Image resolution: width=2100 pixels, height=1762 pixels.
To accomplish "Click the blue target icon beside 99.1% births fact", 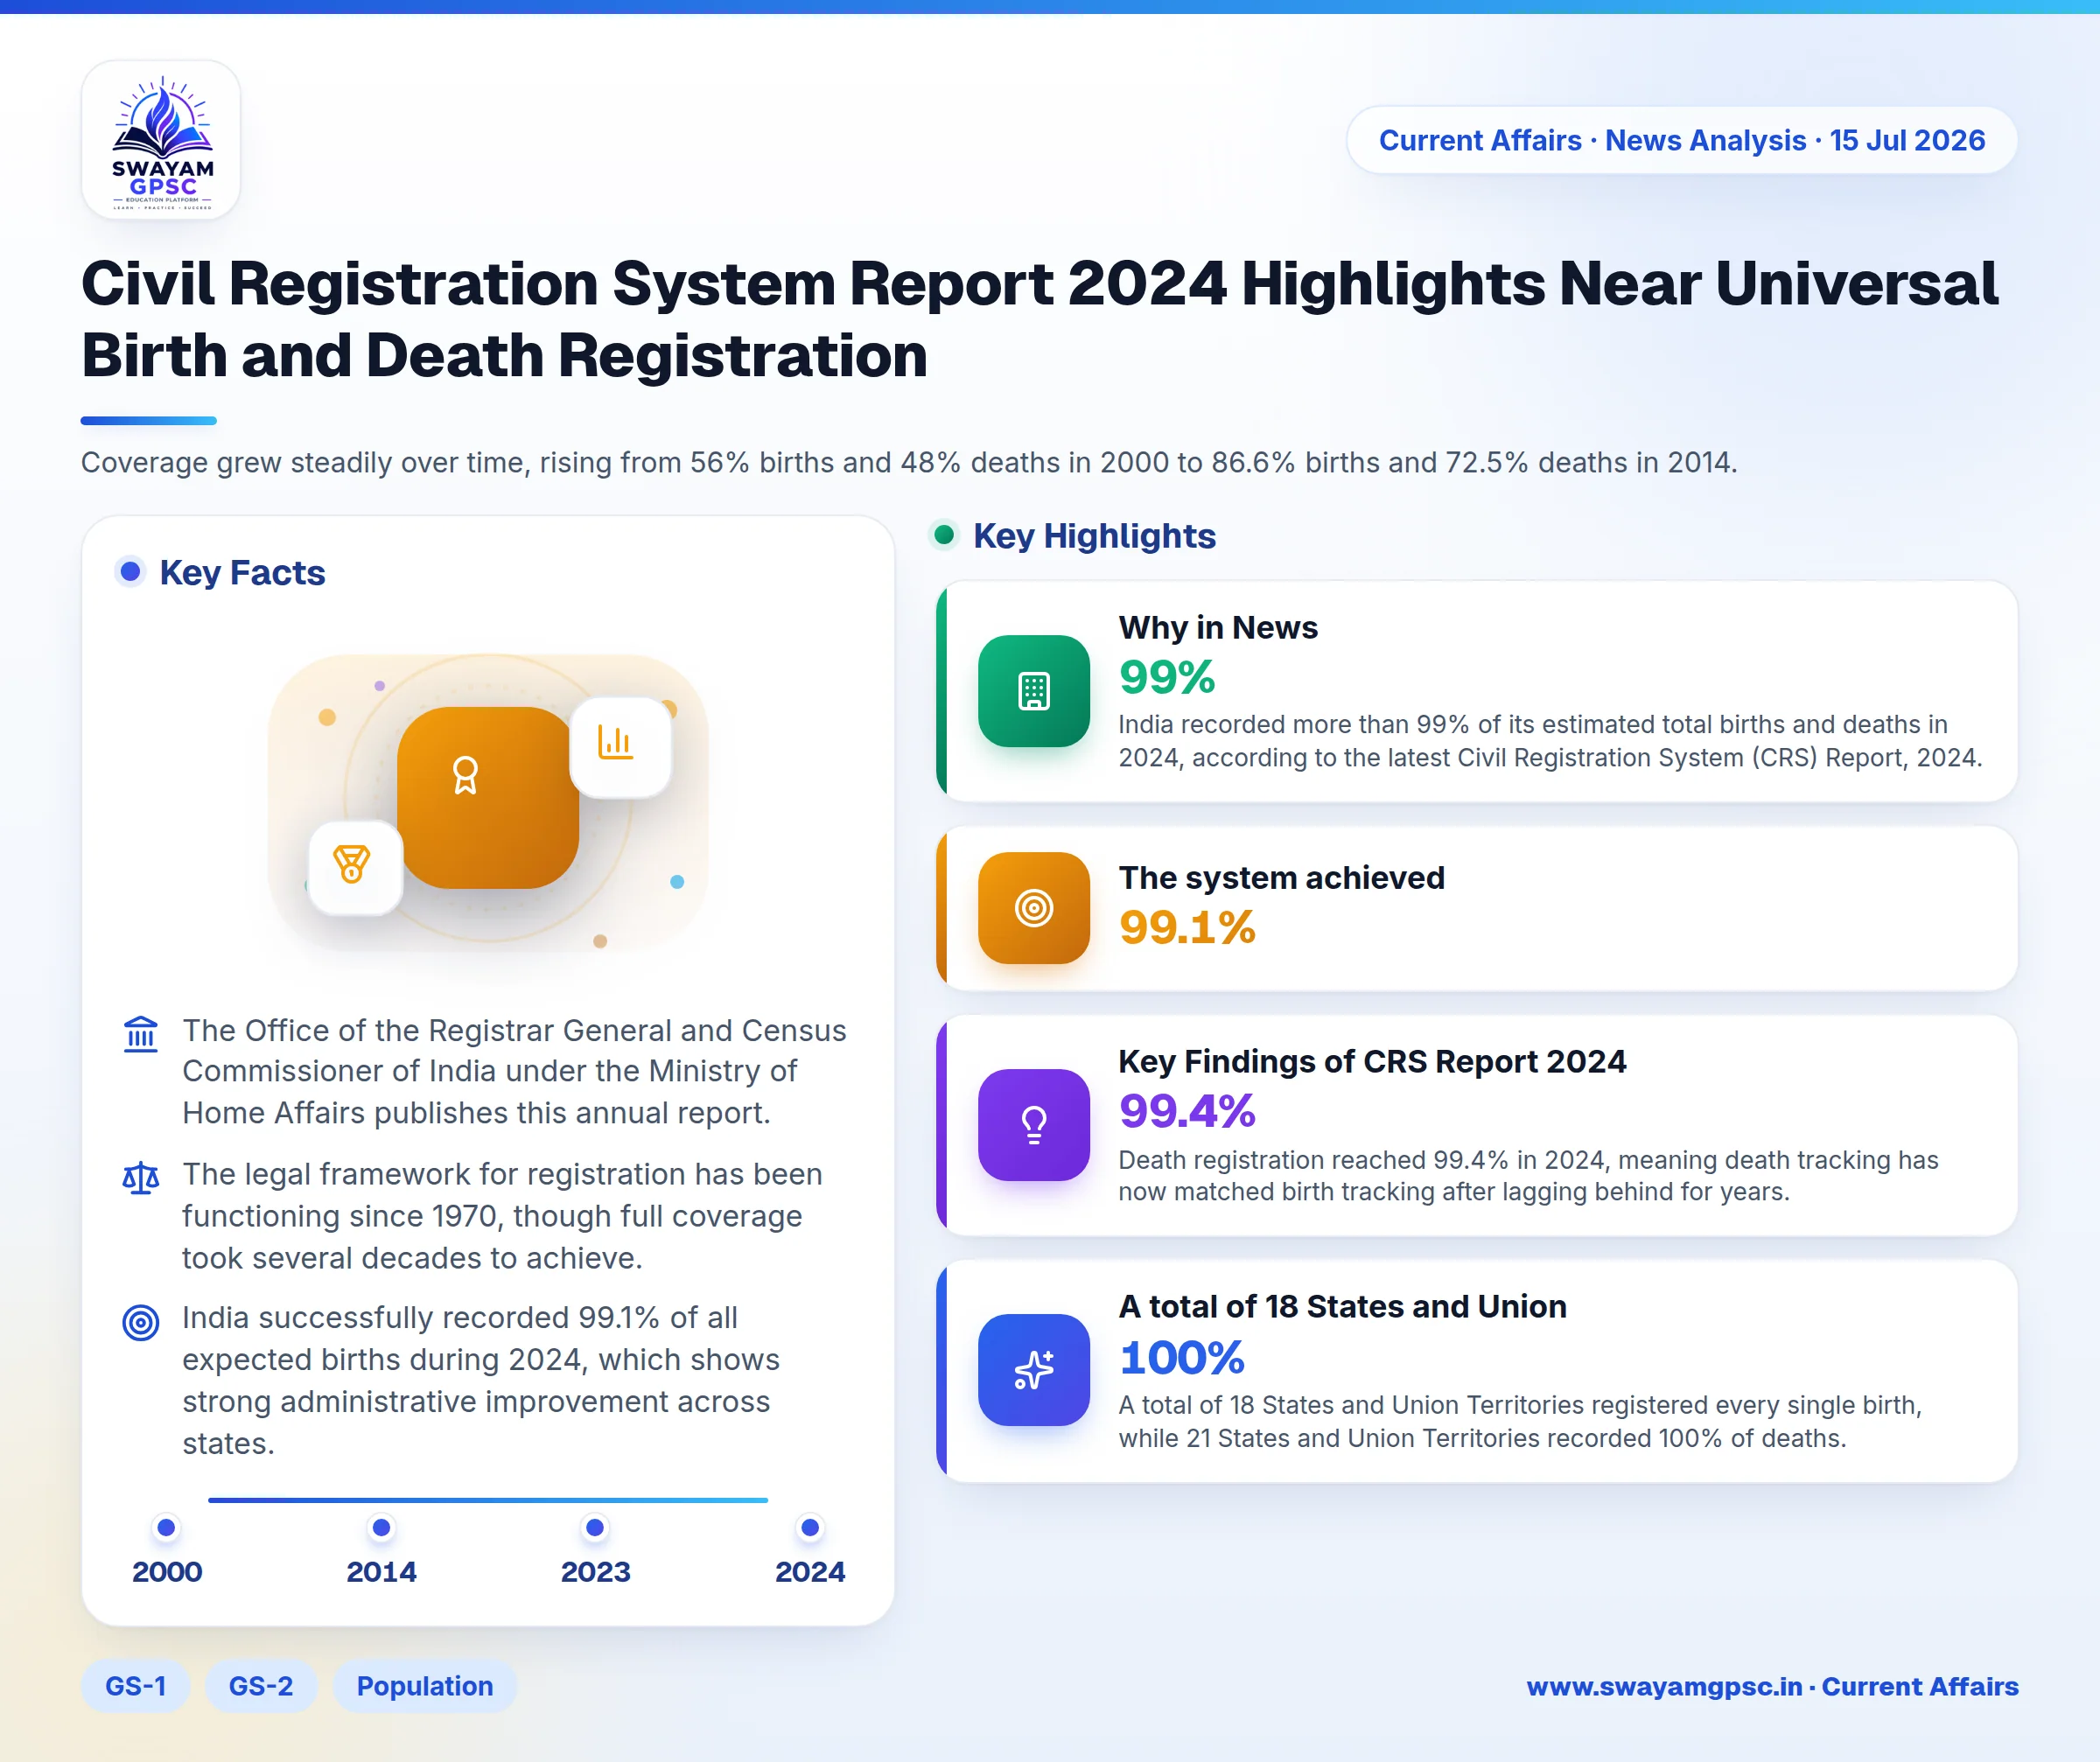I will pyautogui.click(x=141, y=1322).
